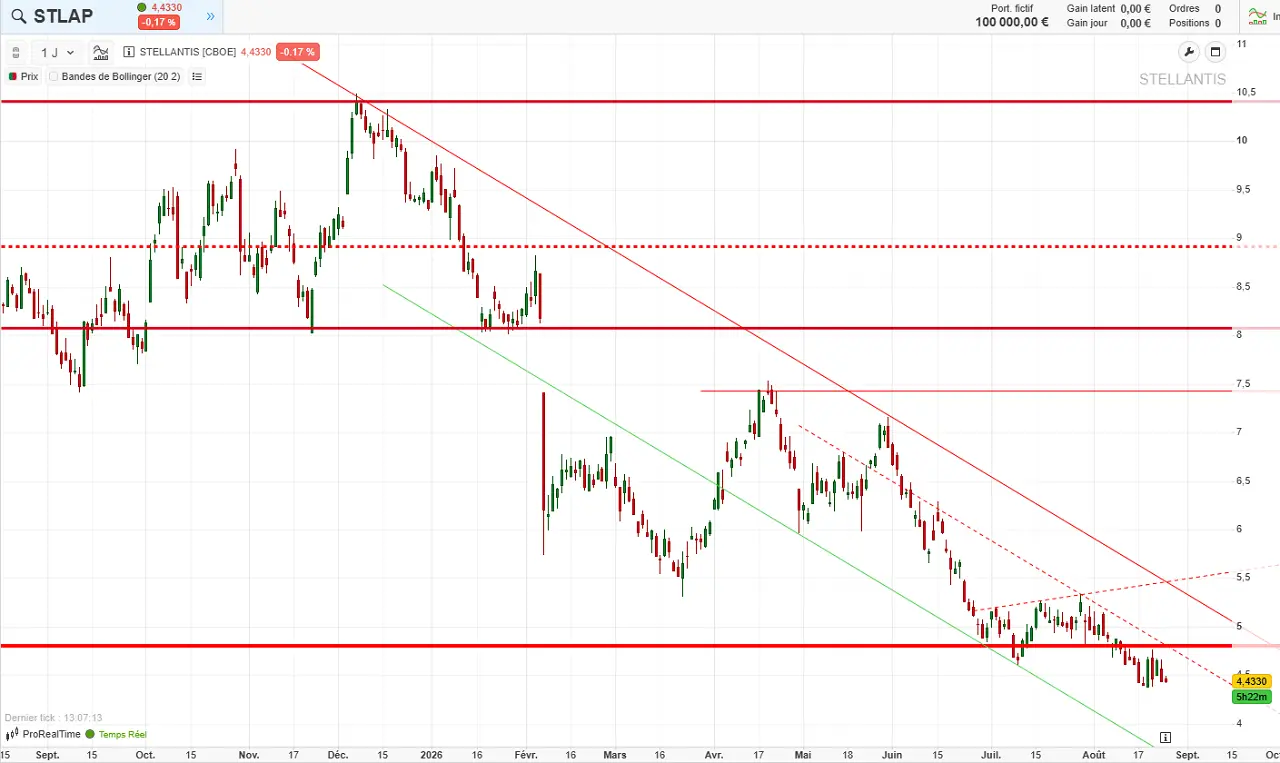Click the green status dot beside 4,4330 in header

click(x=142, y=8)
